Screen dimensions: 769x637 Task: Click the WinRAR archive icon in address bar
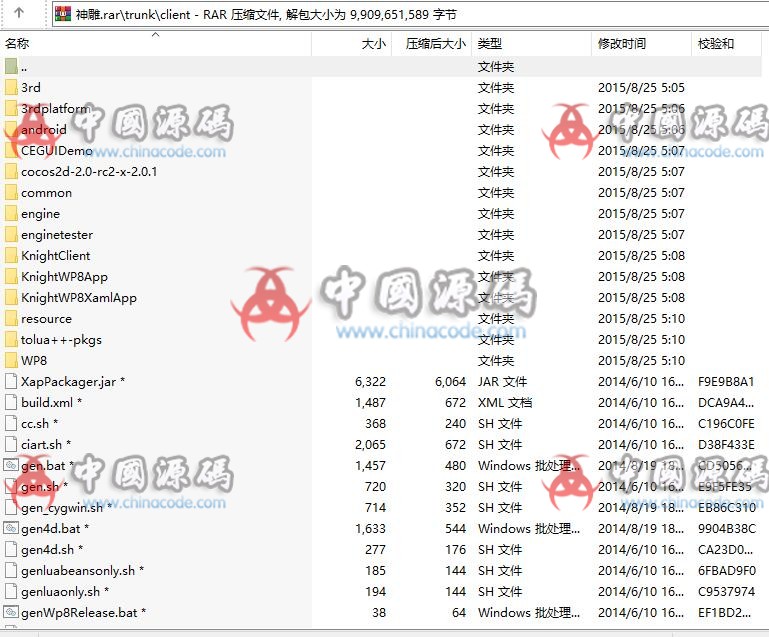tap(62, 14)
